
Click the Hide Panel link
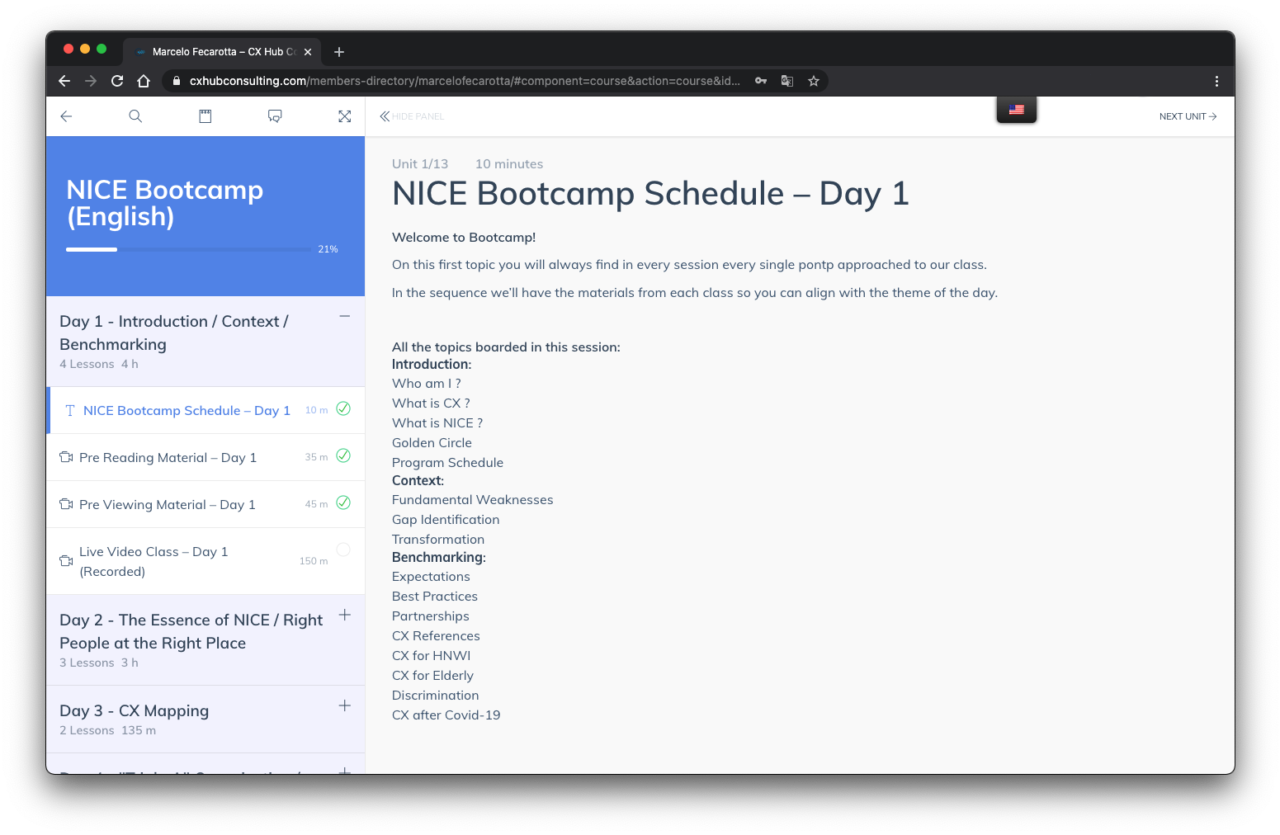(412, 117)
